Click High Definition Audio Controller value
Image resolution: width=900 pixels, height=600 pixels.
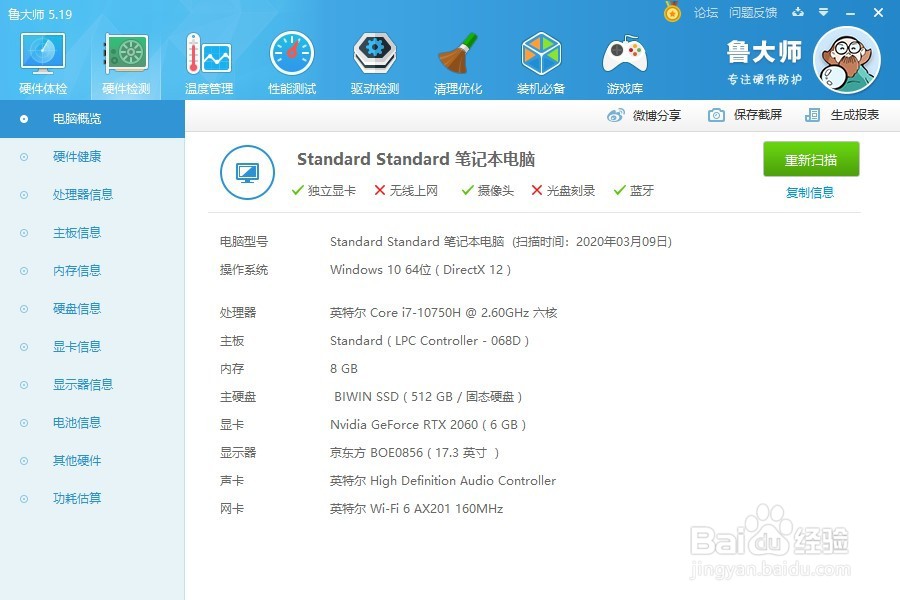443,481
